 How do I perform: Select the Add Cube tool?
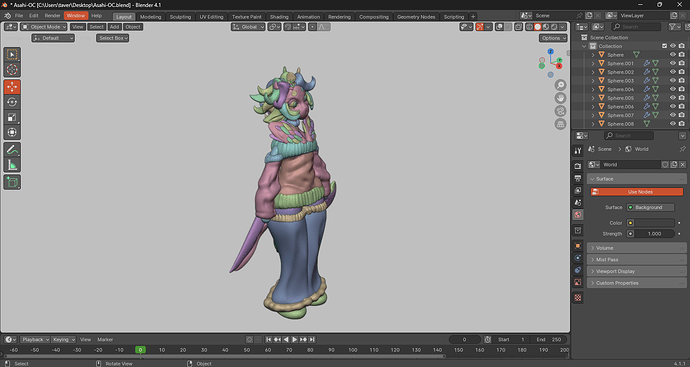point(12,182)
